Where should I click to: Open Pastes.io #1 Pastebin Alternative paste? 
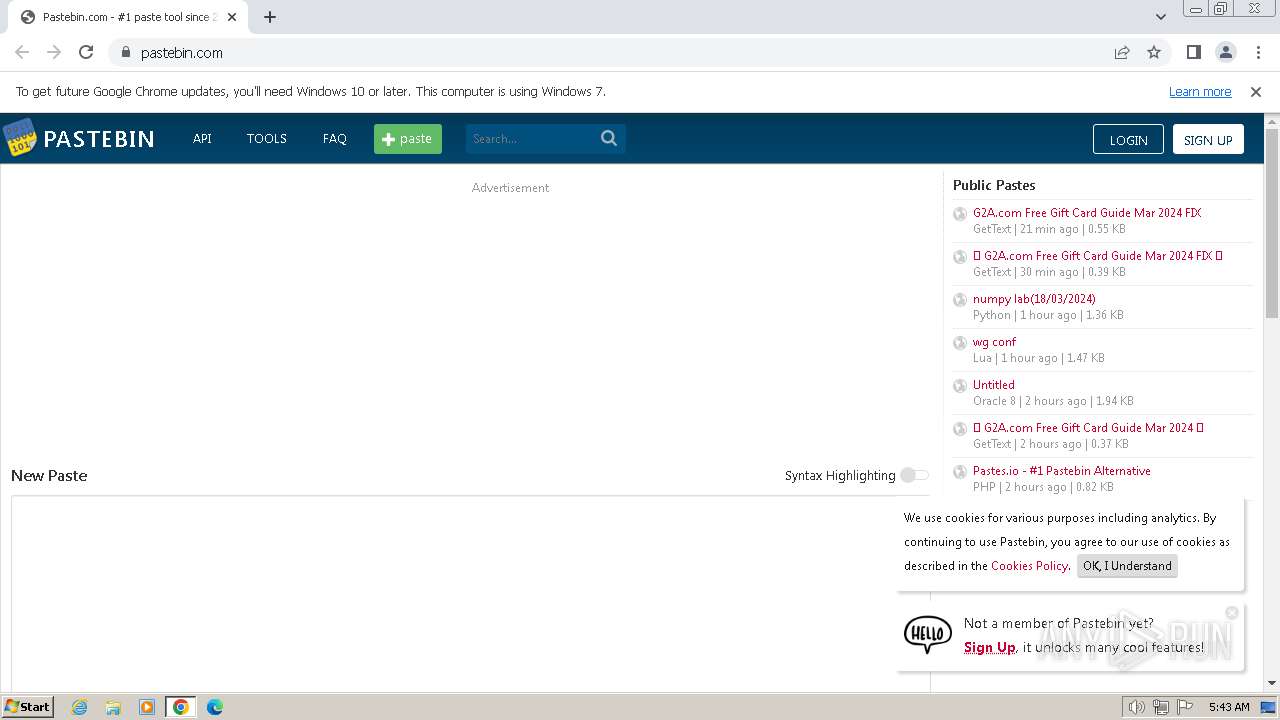(x=1062, y=471)
